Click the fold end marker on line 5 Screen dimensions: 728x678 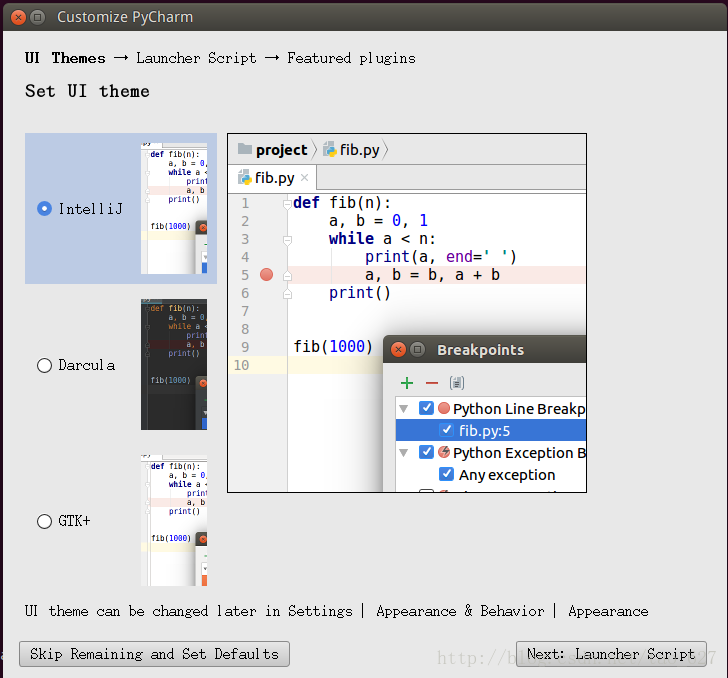287,275
